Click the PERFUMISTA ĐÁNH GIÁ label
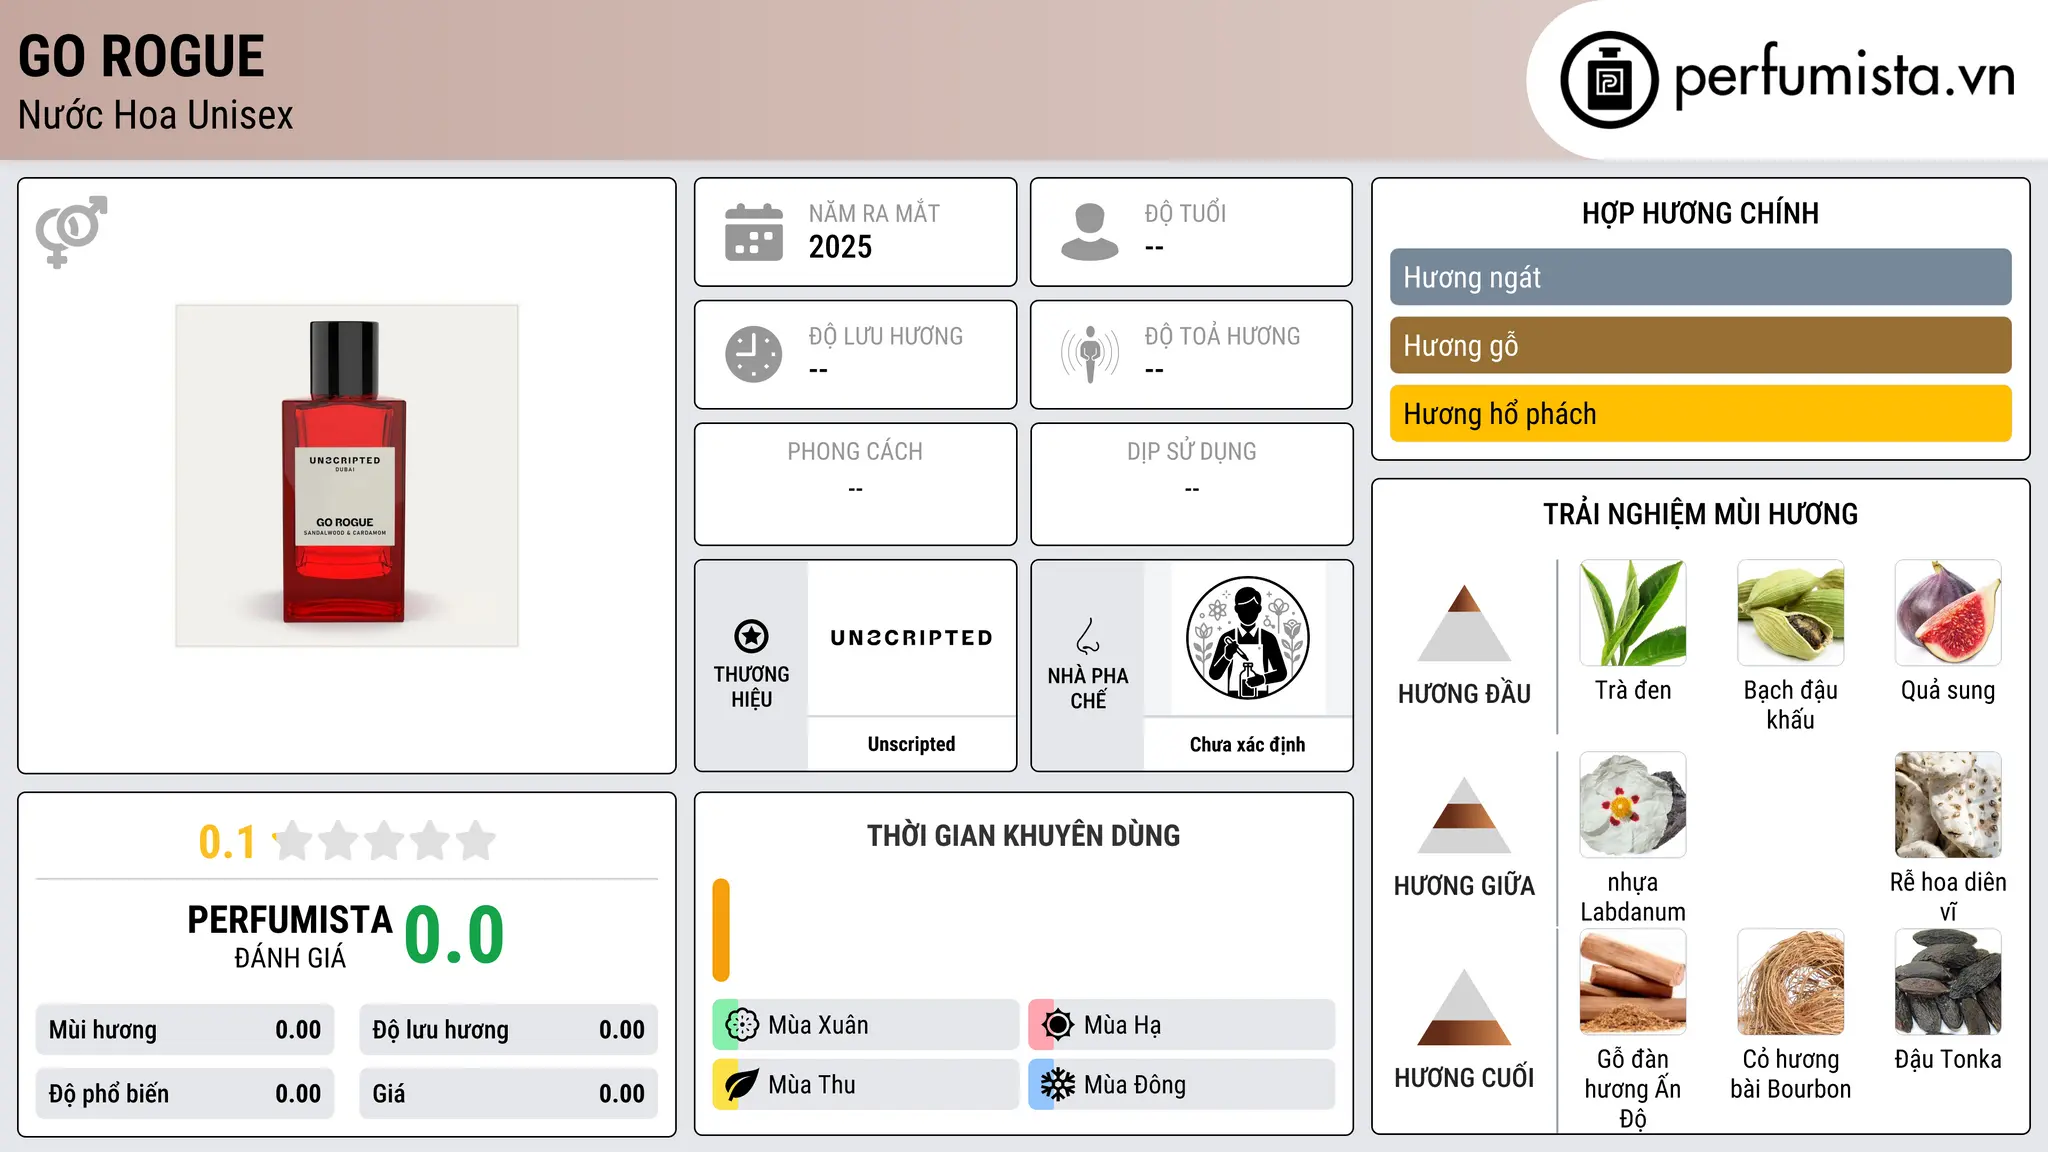The image size is (2048, 1152). [290, 937]
